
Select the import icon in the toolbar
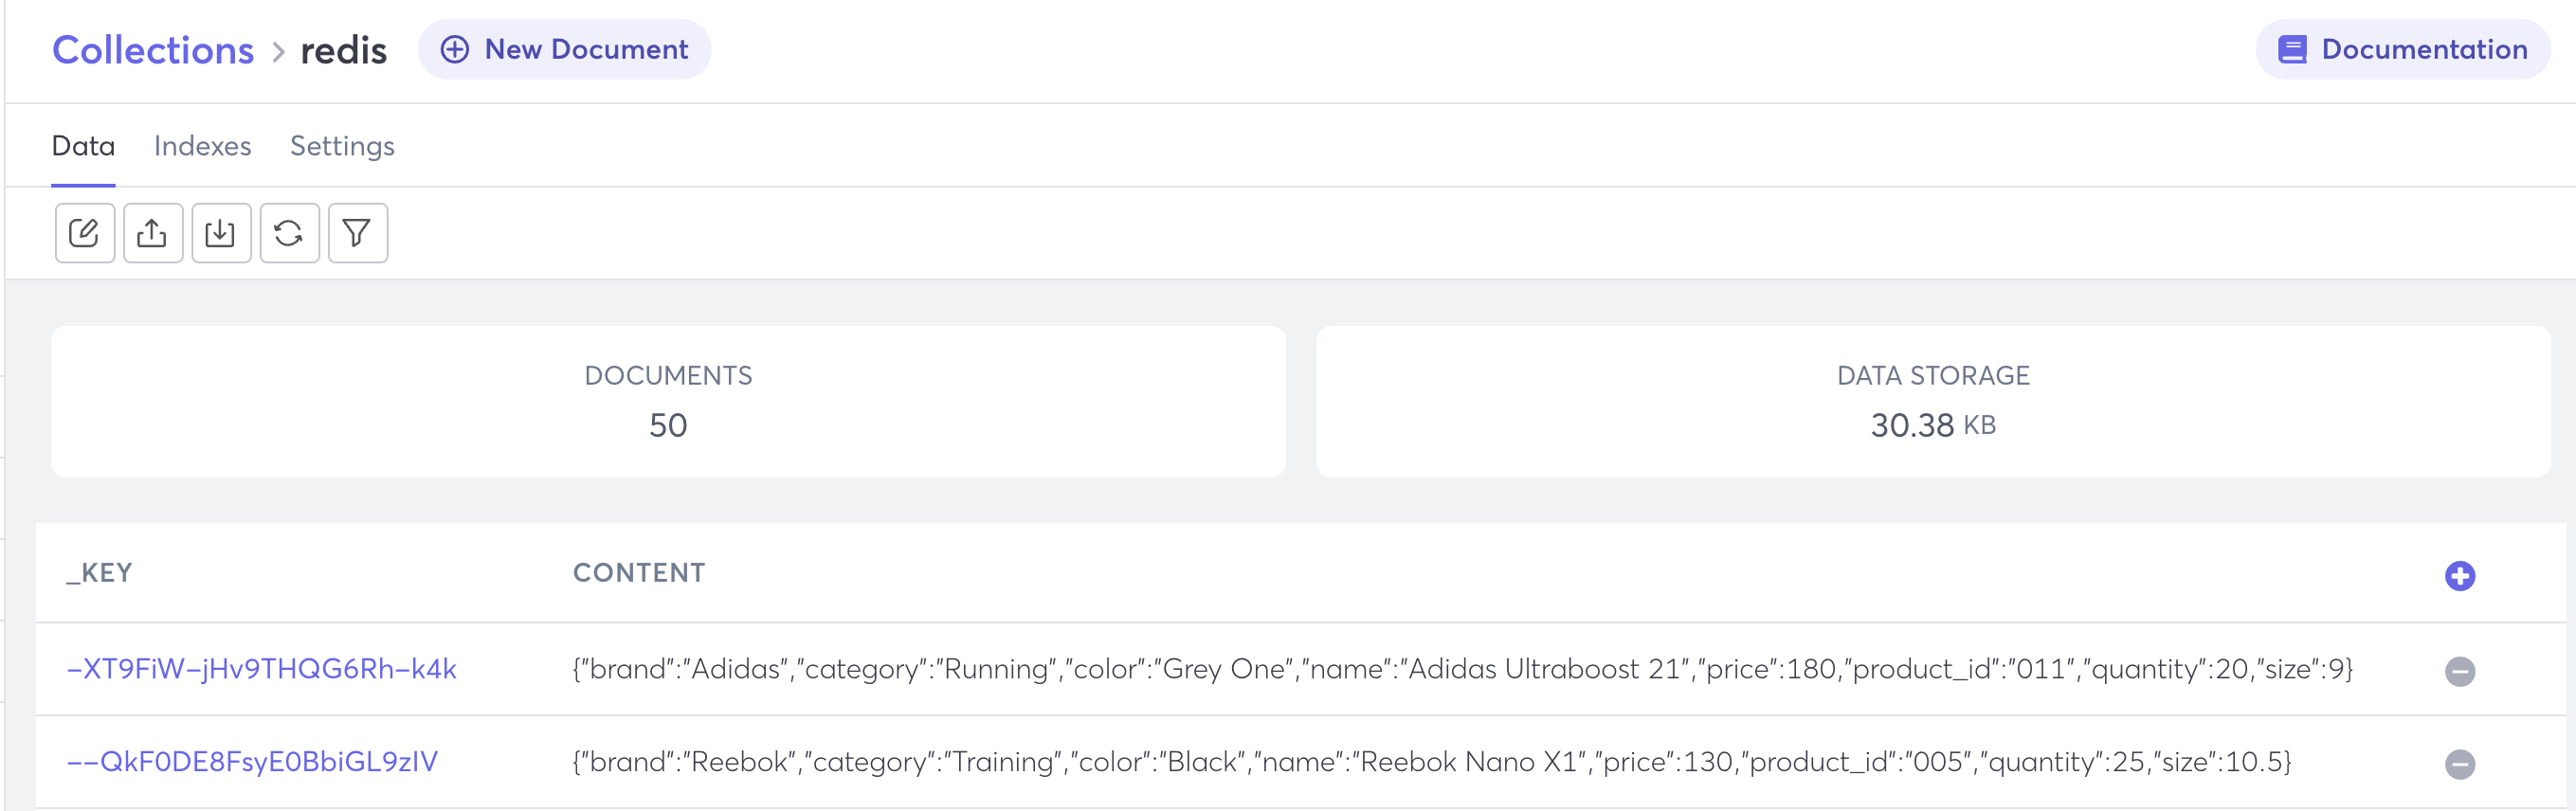point(221,232)
